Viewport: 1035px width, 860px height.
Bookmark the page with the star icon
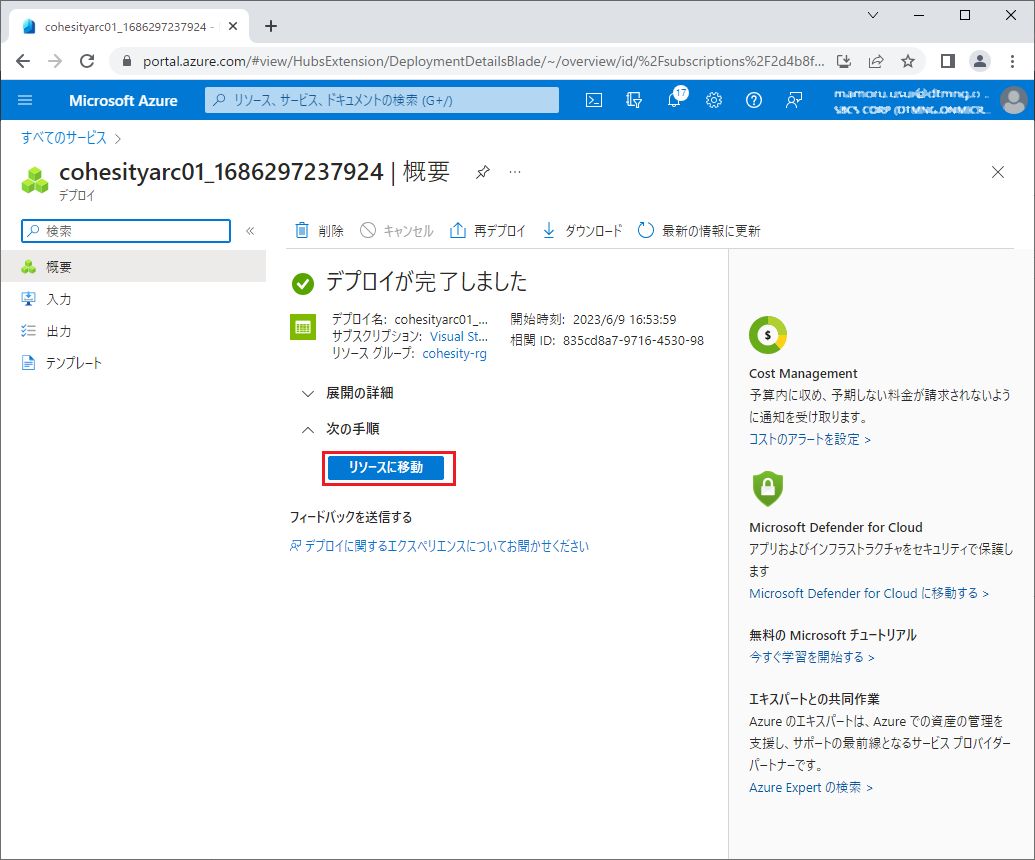[x=908, y=61]
